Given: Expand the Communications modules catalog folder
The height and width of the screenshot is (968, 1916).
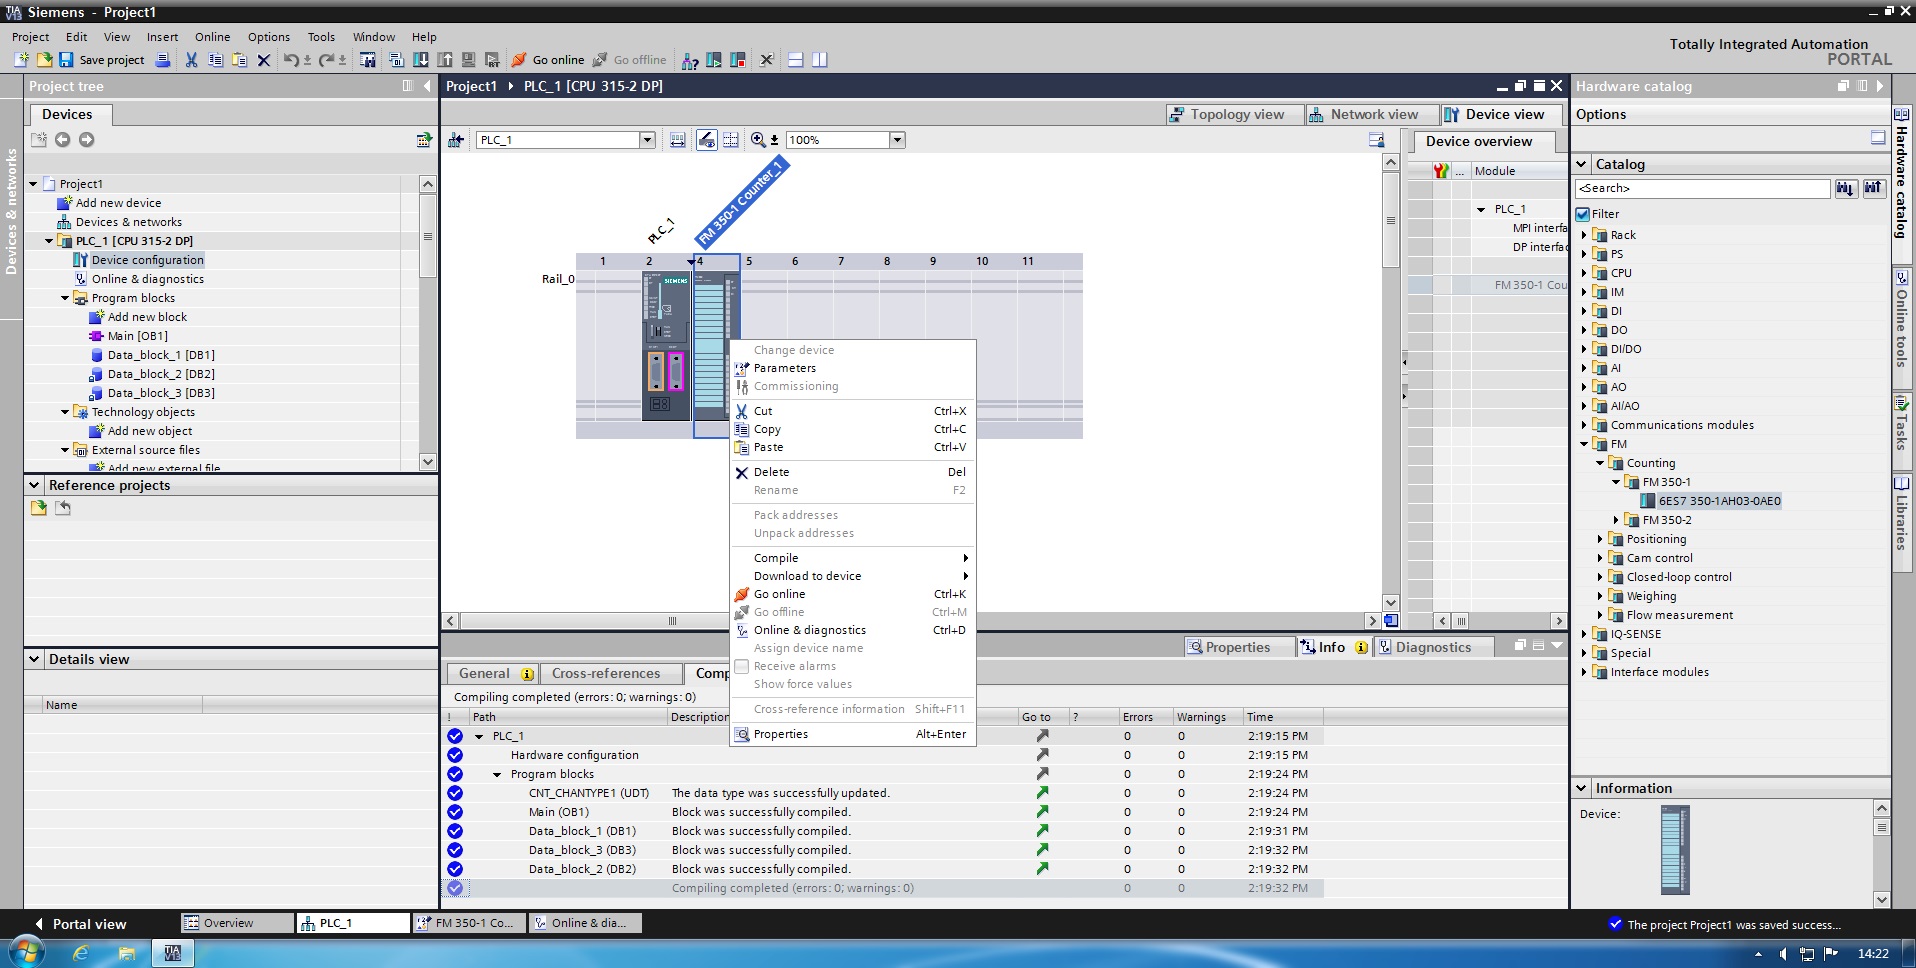Looking at the screenshot, I should click(x=1584, y=425).
